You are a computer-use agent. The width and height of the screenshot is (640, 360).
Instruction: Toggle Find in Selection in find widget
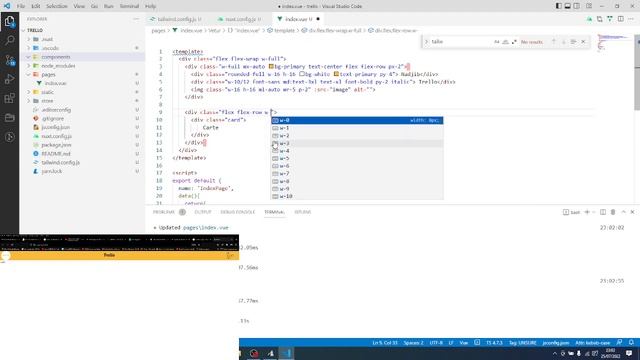click(573, 42)
